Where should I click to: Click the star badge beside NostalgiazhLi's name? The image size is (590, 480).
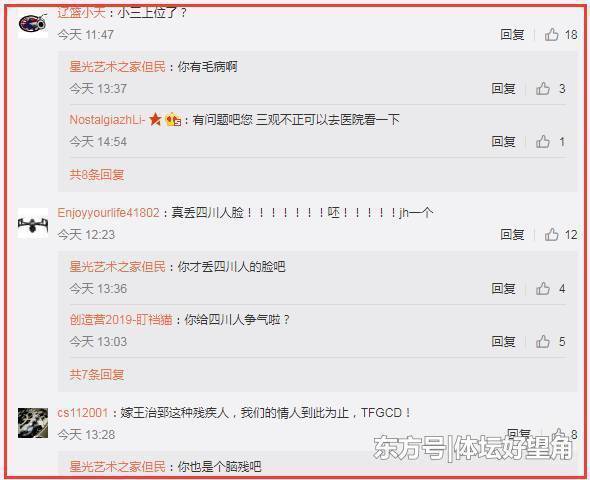click(155, 119)
